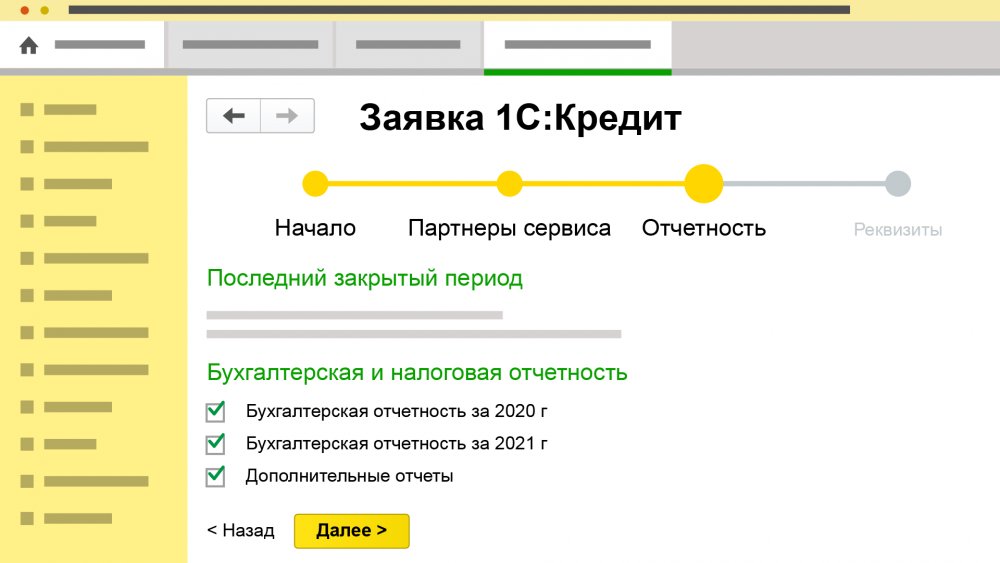
Task: Jump to the Партнеры сервиса step circle
Action: tap(509, 184)
